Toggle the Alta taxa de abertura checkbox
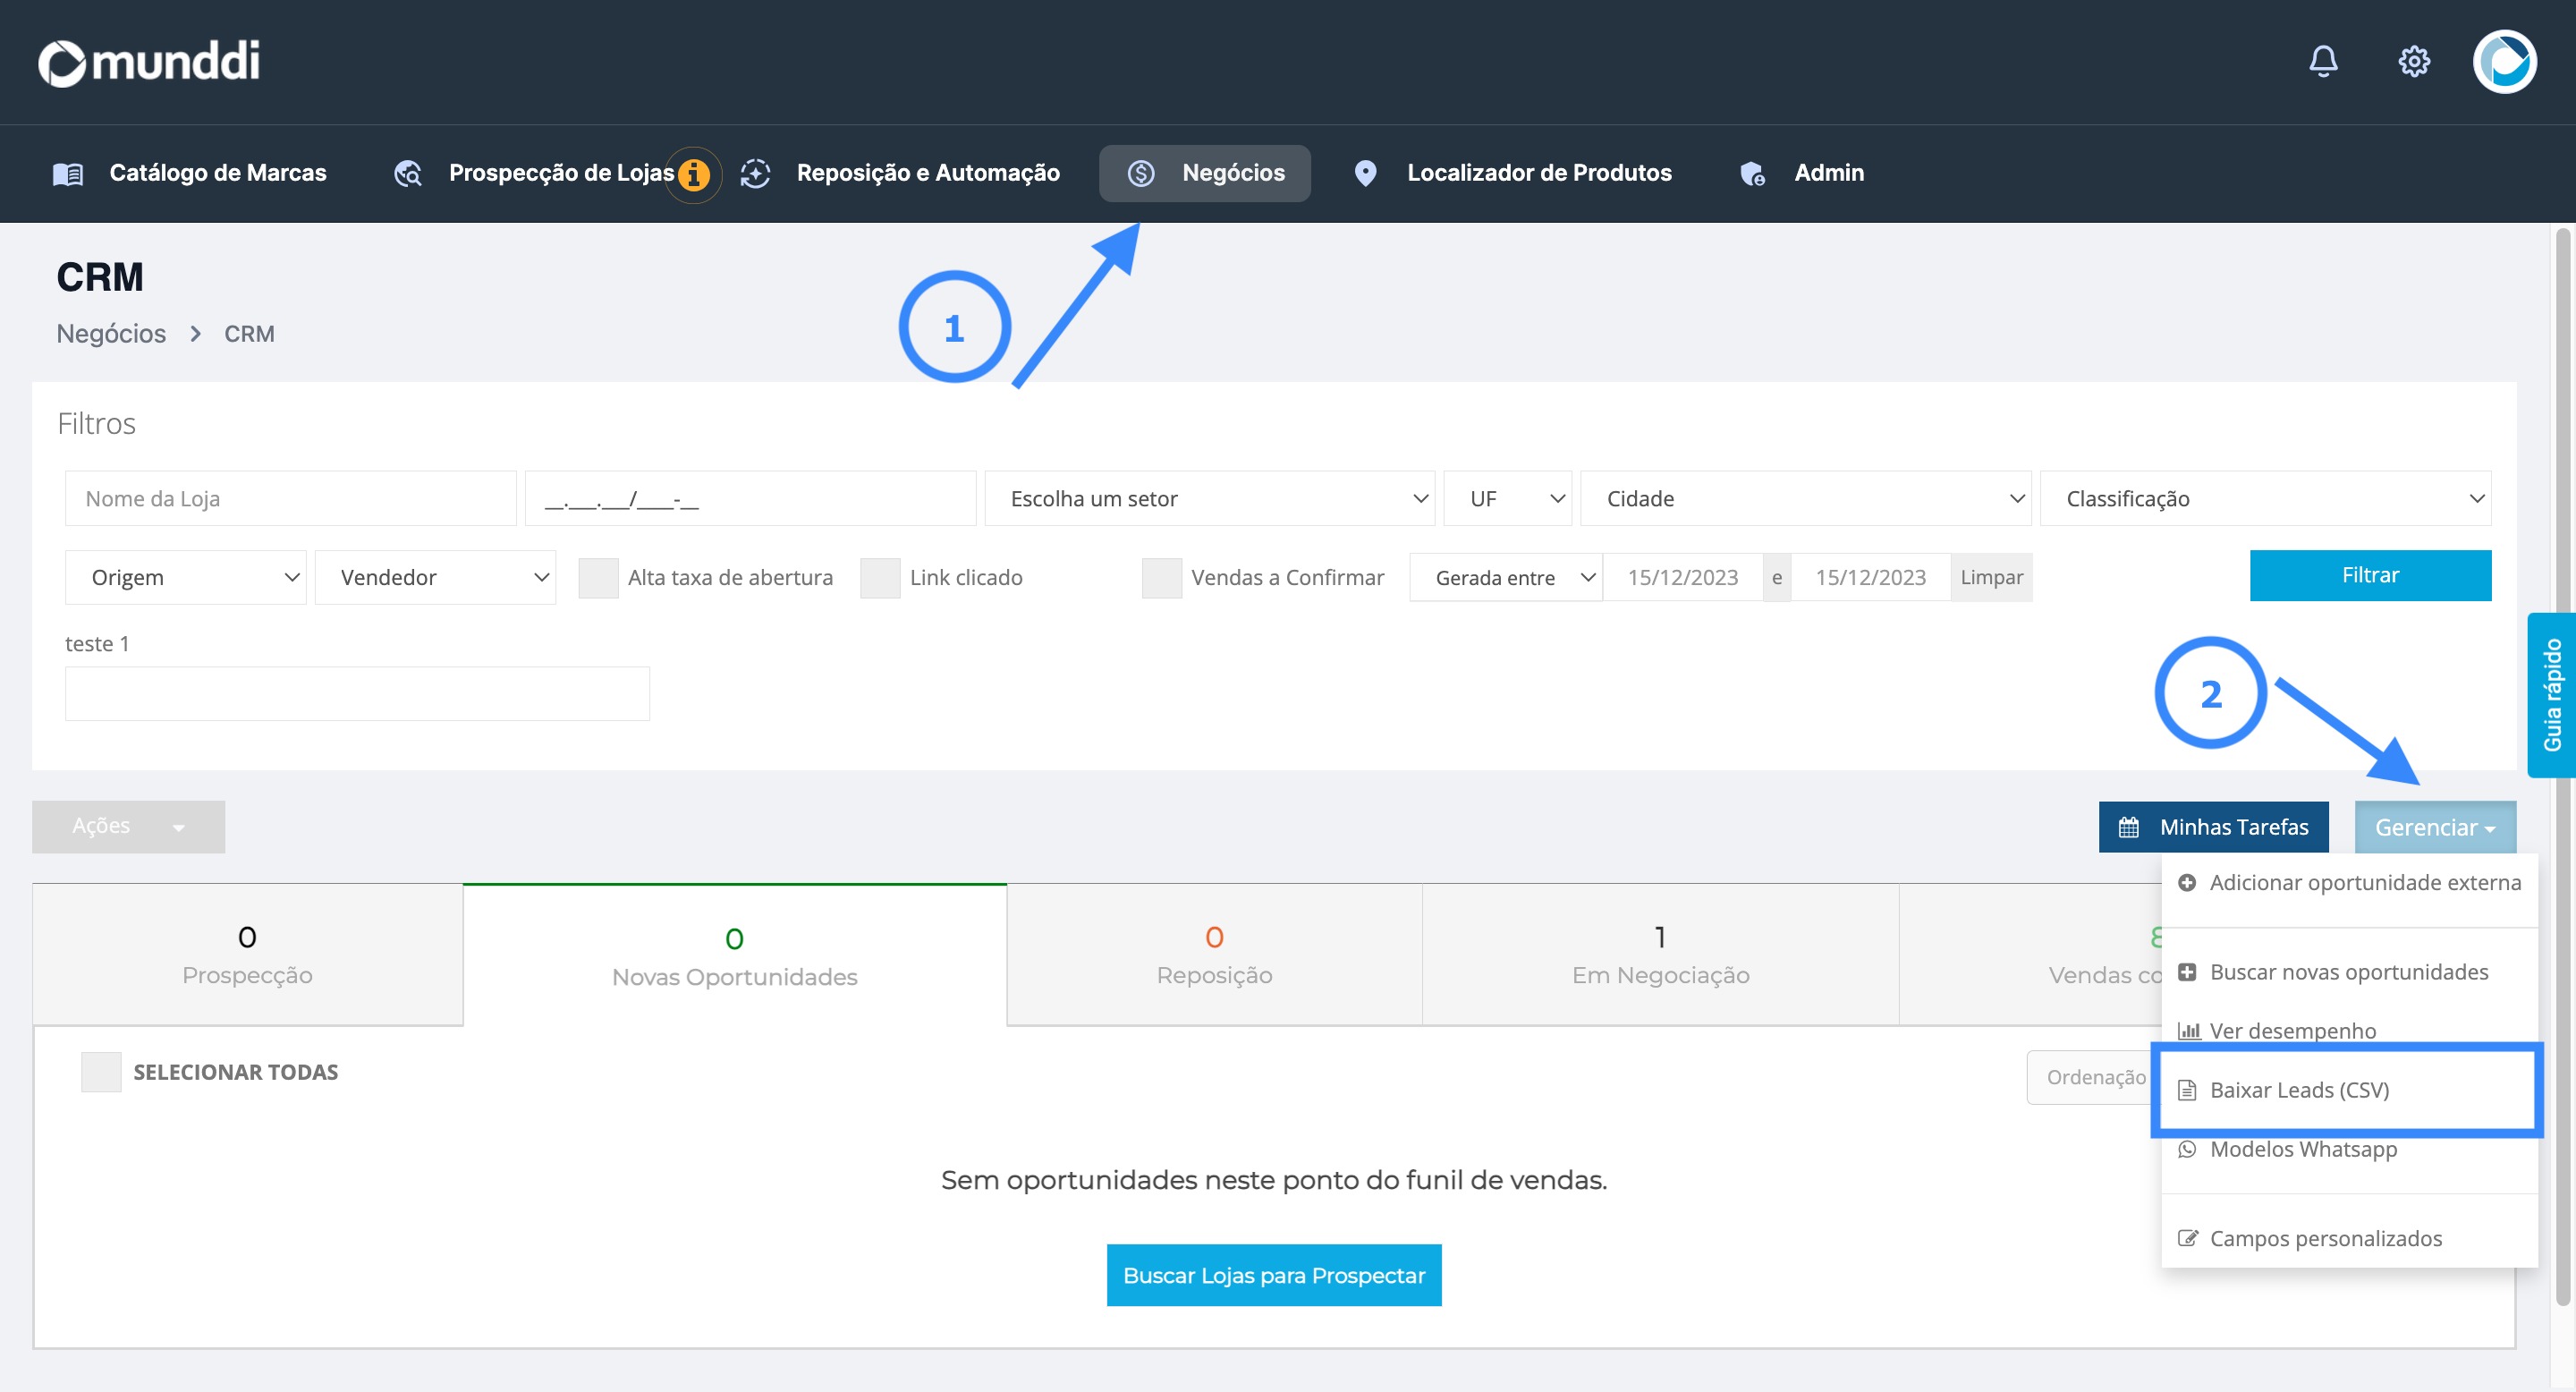The image size is (2576, 1392). pos(599,578)
